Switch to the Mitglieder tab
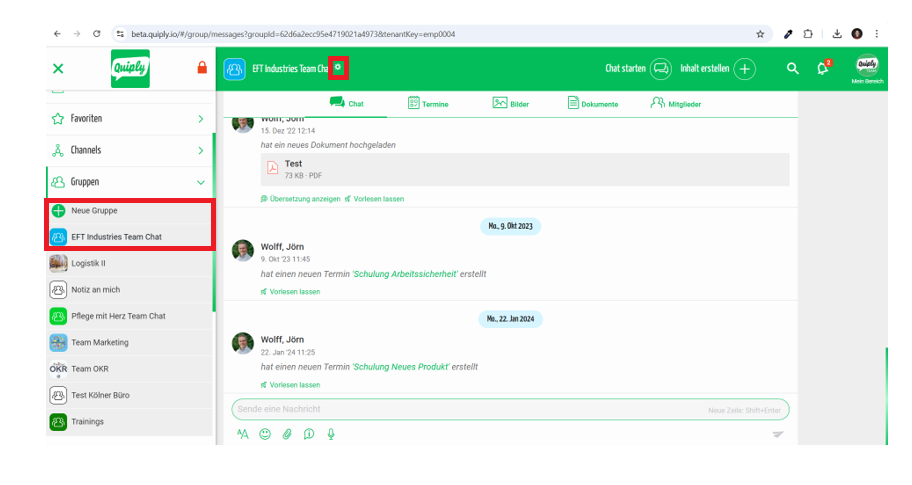This screenshot has height=485, width=912. click(x=675, y=104)
